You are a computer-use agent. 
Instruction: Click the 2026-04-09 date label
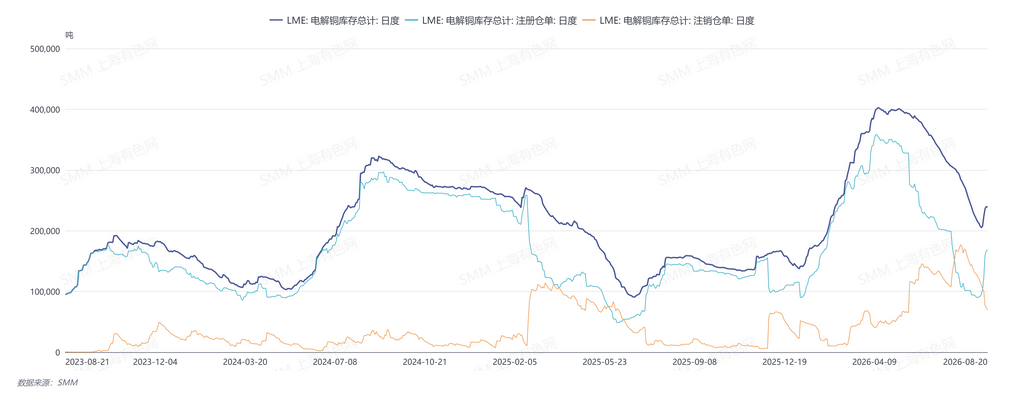coord(874,361)
